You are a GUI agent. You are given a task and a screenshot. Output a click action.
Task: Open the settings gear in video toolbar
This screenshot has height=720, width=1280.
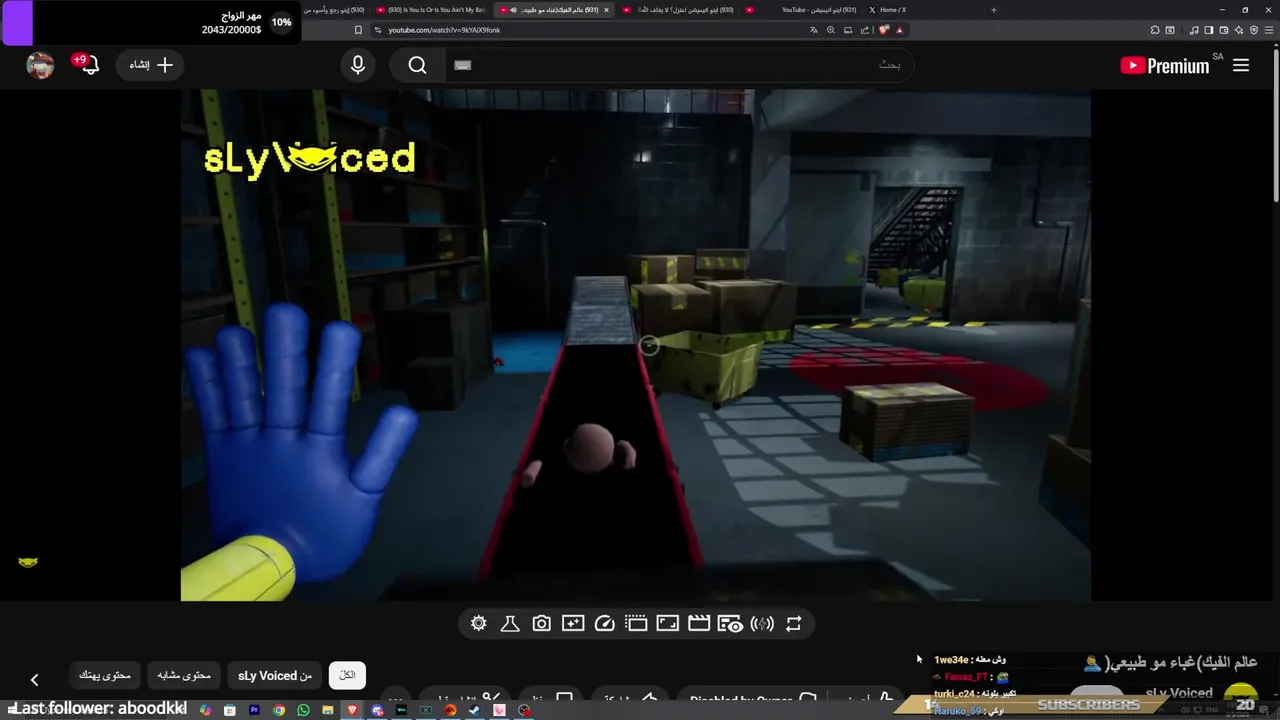click(x=479, y=624)
